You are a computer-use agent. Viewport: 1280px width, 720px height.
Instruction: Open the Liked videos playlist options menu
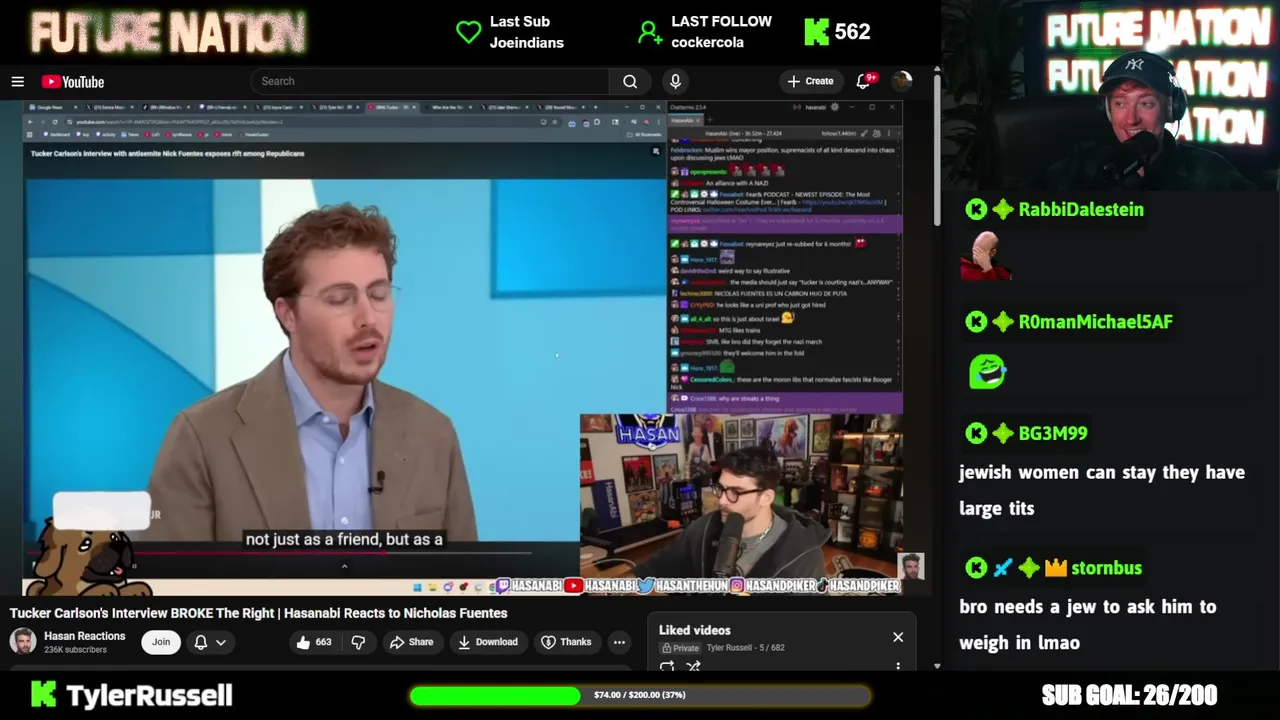[898, 666]
